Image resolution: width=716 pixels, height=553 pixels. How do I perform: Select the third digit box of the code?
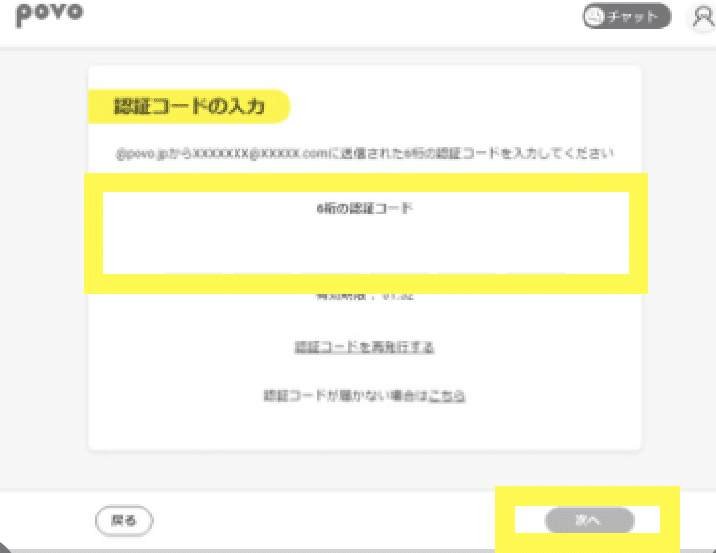[x=332, y=251]
